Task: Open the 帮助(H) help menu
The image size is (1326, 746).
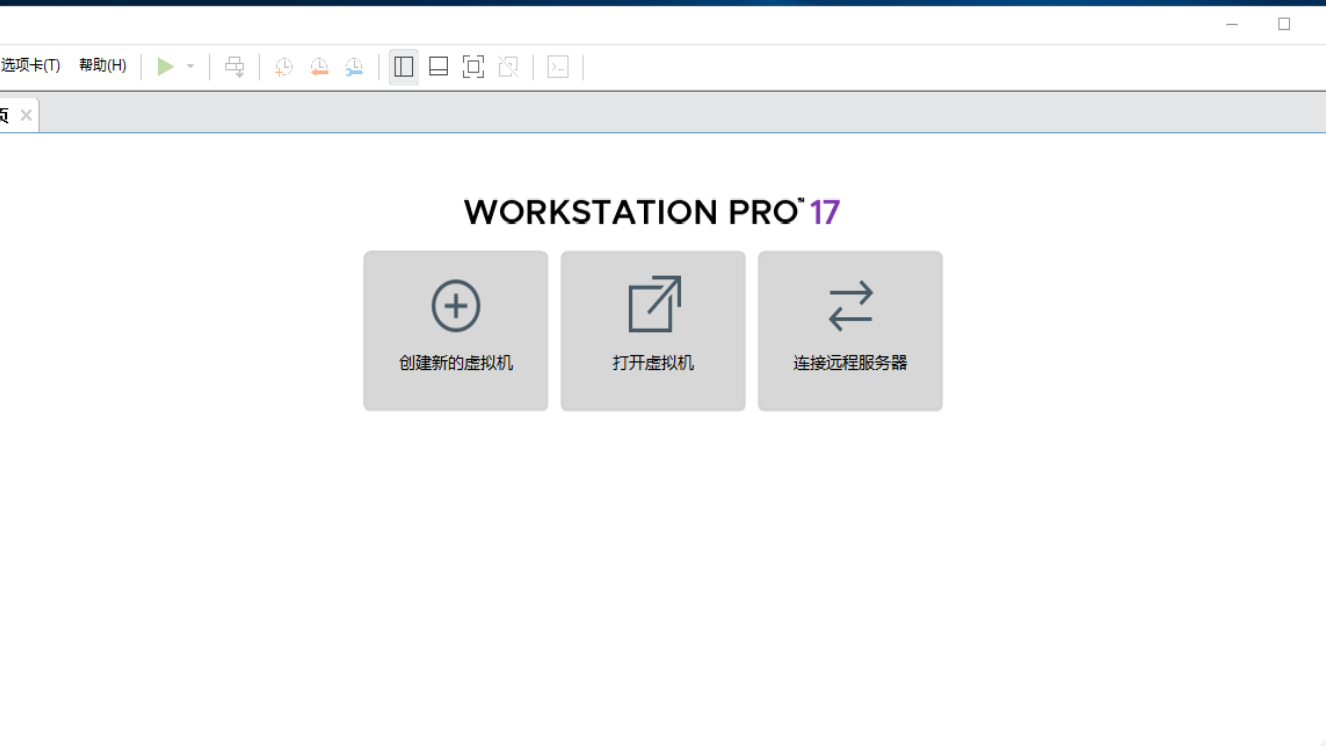Action: click(101, 64)
